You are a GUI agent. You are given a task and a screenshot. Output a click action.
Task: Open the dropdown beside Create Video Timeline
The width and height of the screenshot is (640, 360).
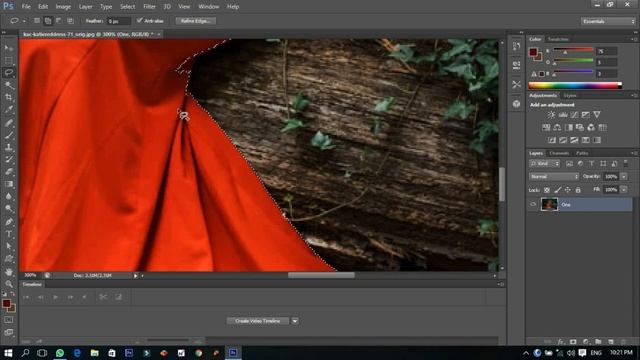(x=295, y=321)
